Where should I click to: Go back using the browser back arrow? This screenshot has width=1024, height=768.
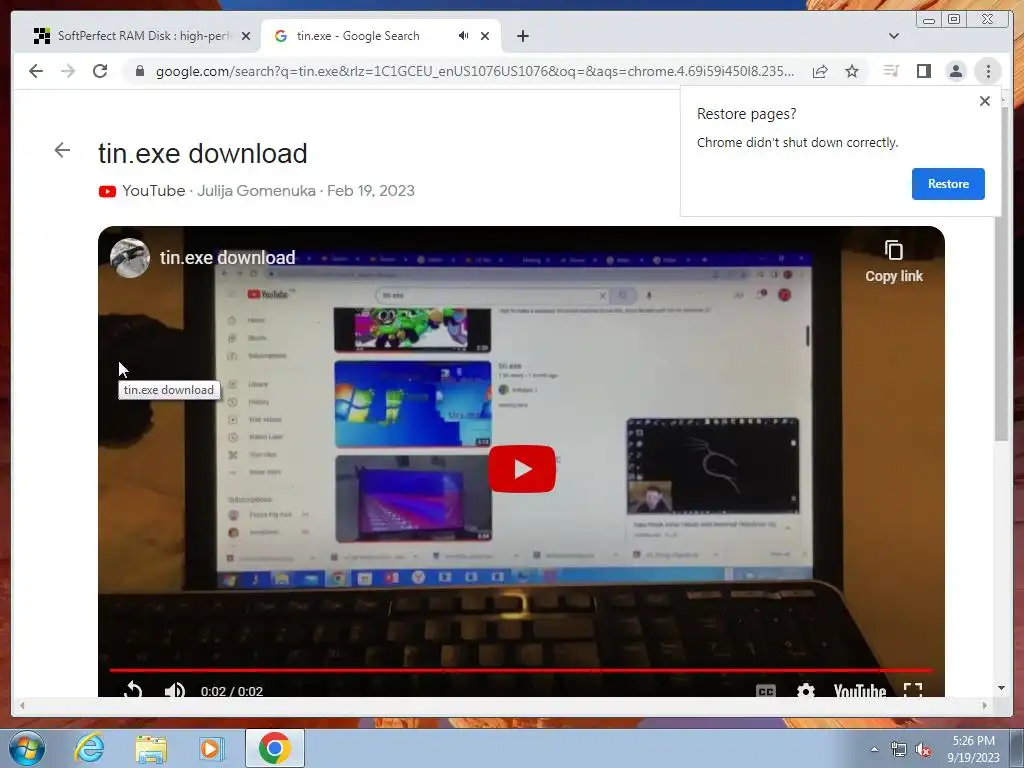coord(36,71)
